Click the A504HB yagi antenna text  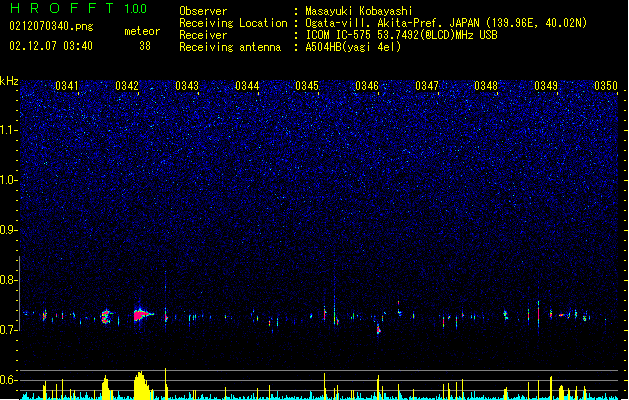(x=353, y=47)
